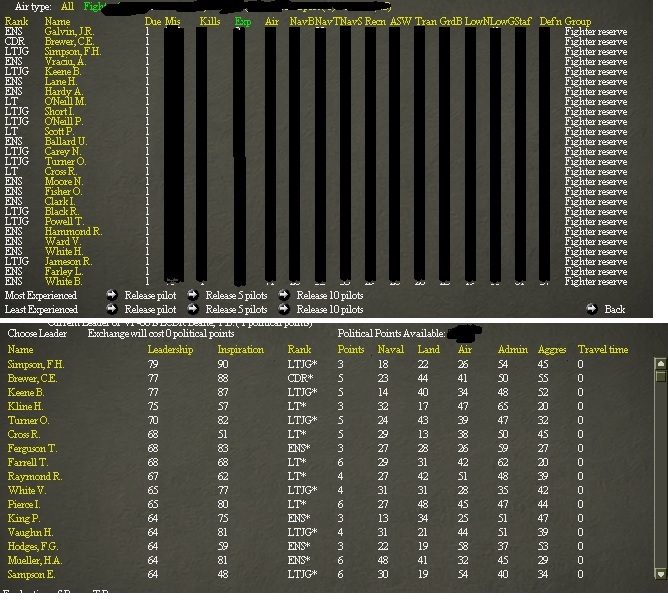
Task: Select pilot Scott P. in reserve list
Action: pyautogui.click(x=59, y=132)
